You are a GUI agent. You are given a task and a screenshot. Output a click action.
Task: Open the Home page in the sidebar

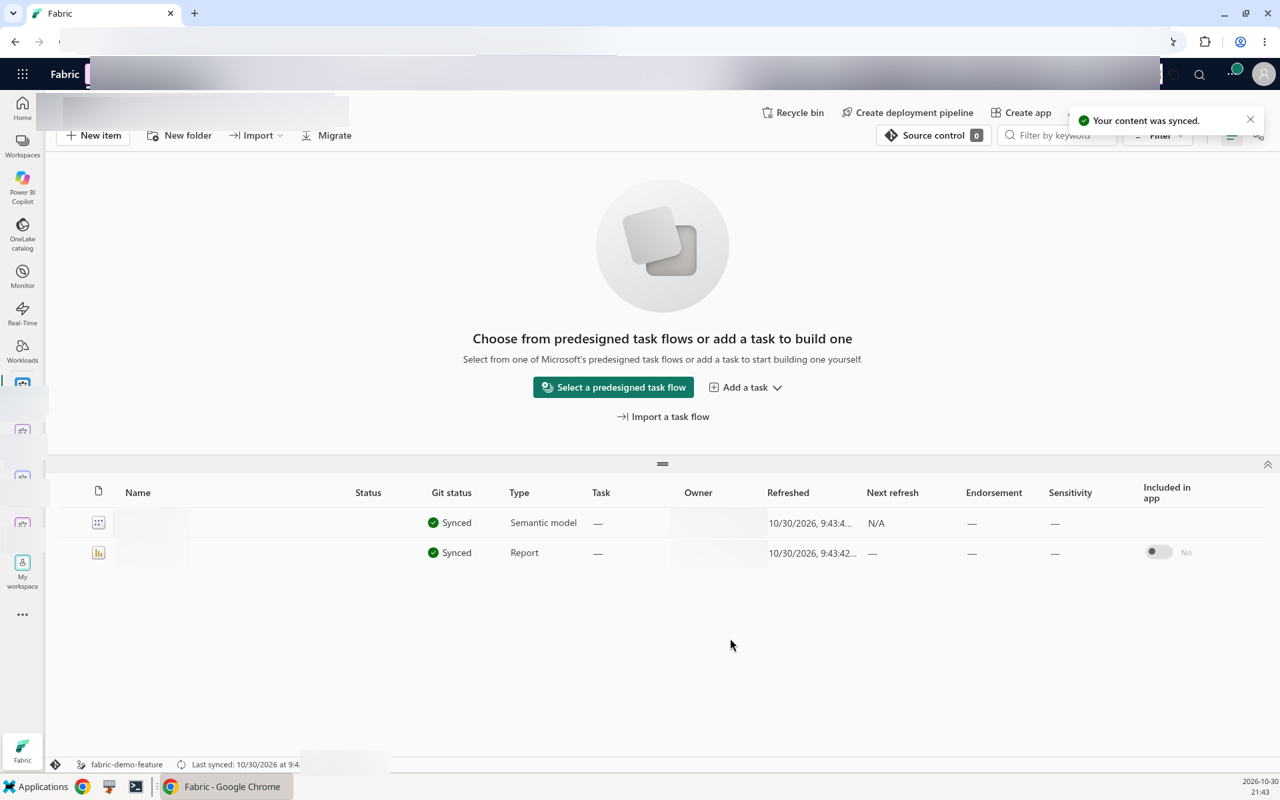[22, 108]
